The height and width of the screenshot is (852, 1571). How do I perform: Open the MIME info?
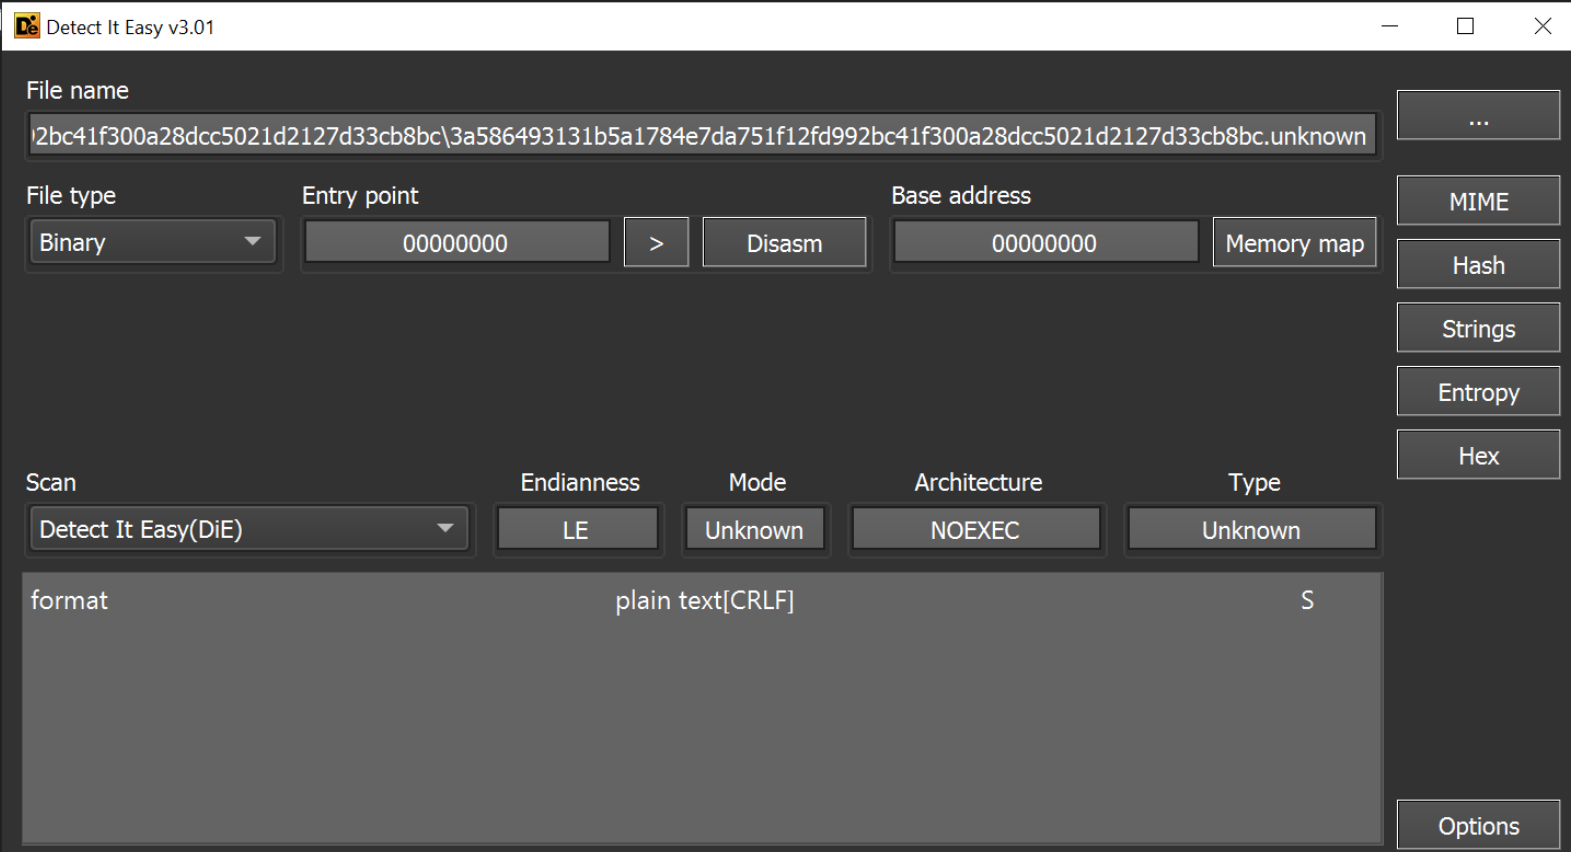[x=1478, y=201]
